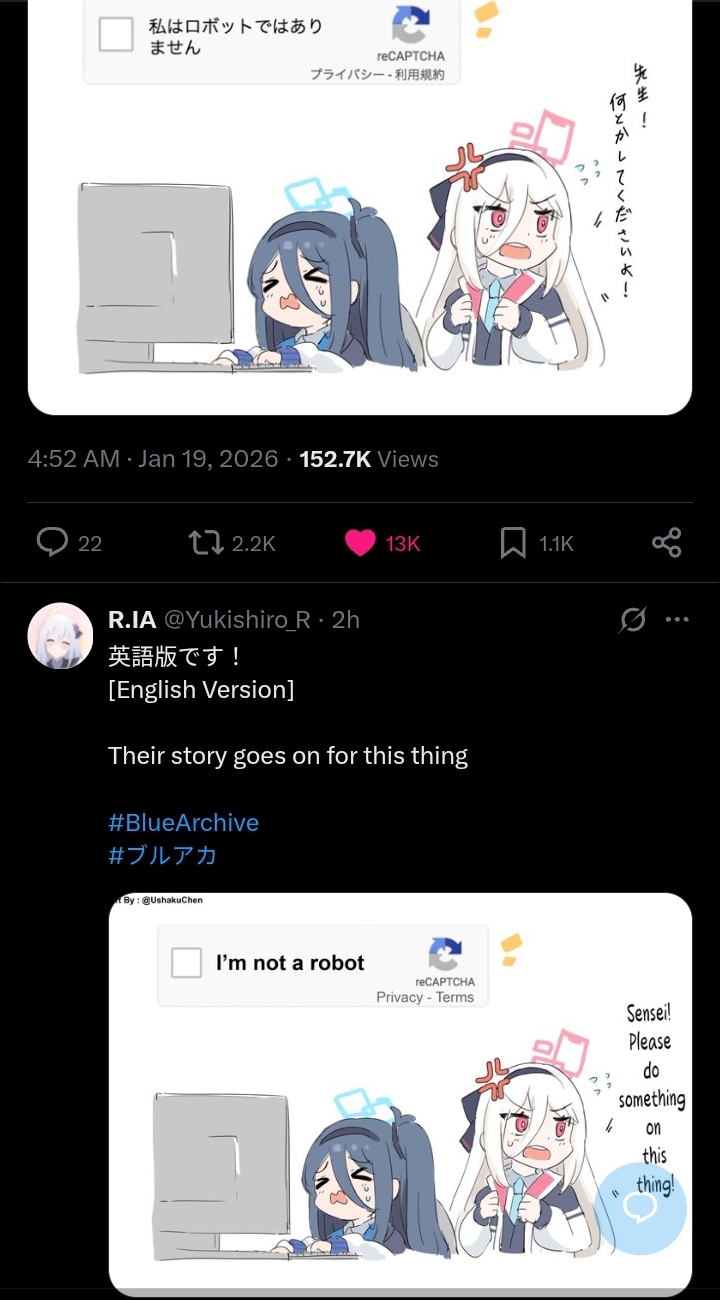Open the #ブルアカ hashtag

163,856
